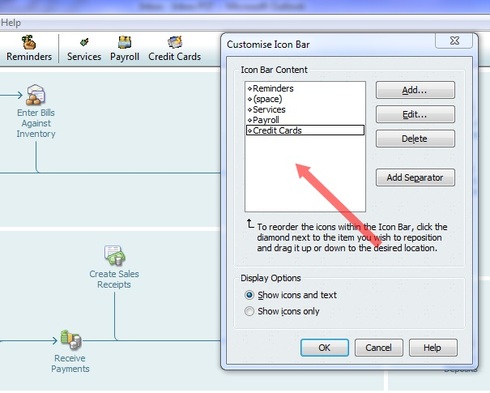Open Reminders from the icon bar
This screenshot has width=490, height=393.
[x=29, y=49]
